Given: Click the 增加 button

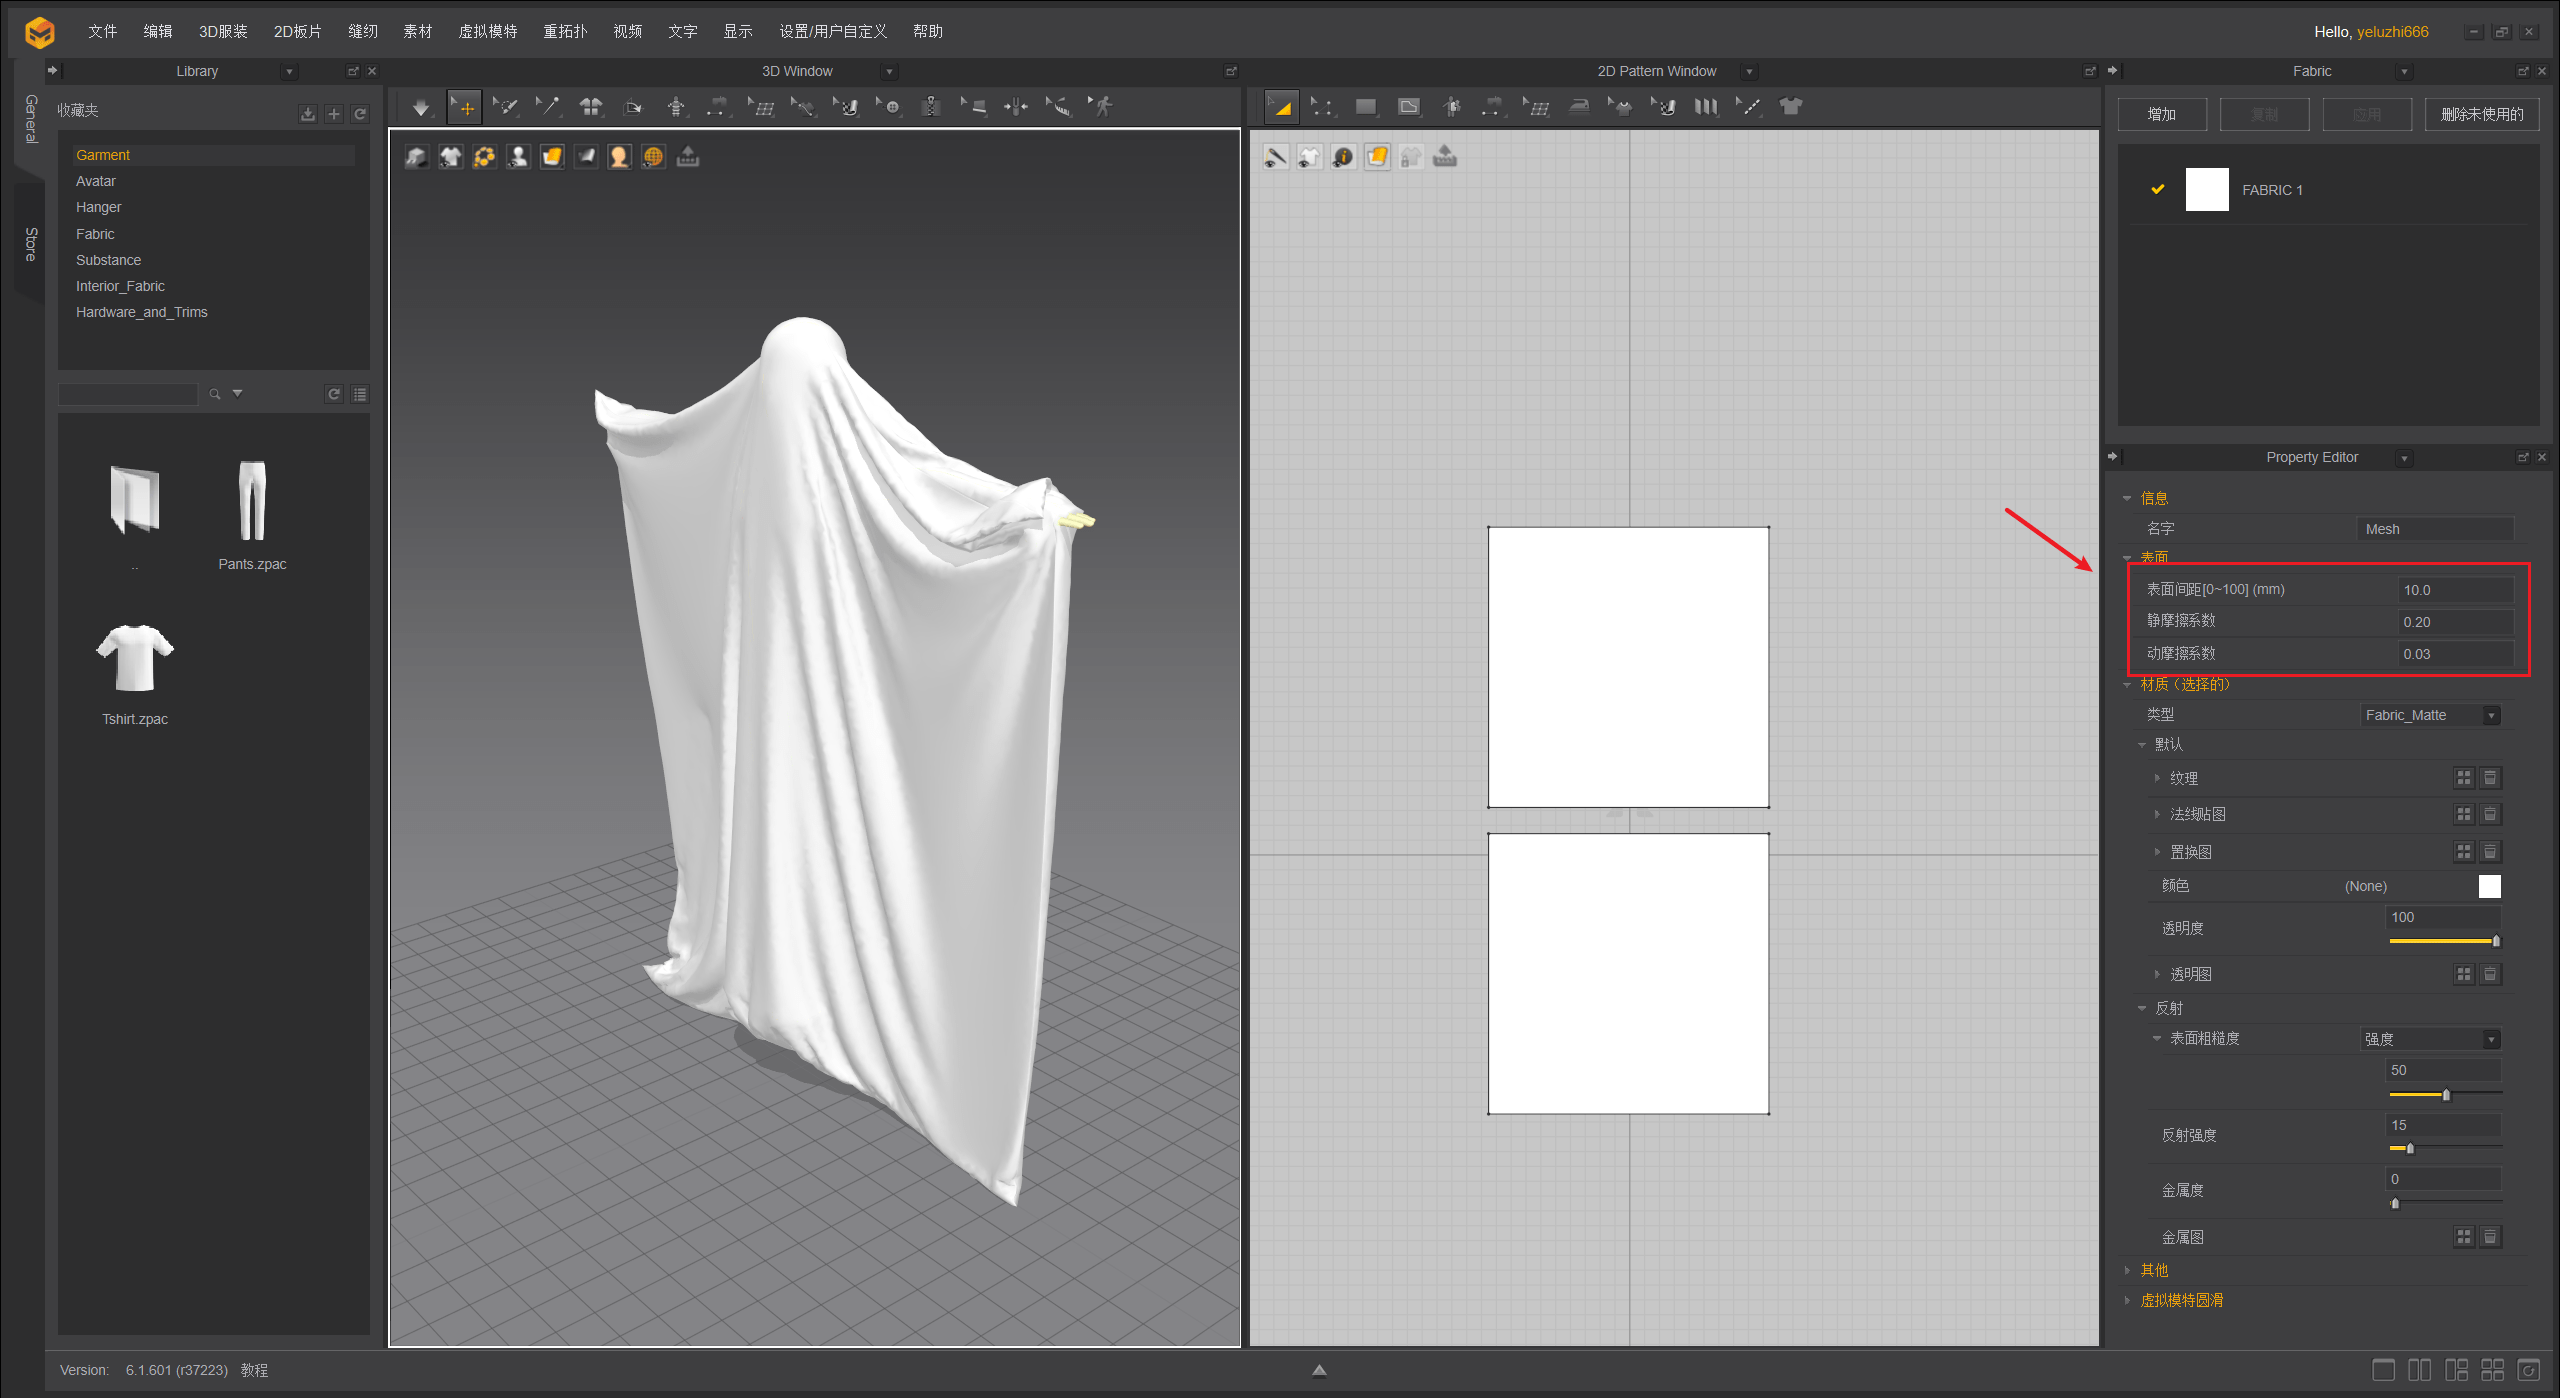Looking at the screenshot, I should click(2162, 114).
